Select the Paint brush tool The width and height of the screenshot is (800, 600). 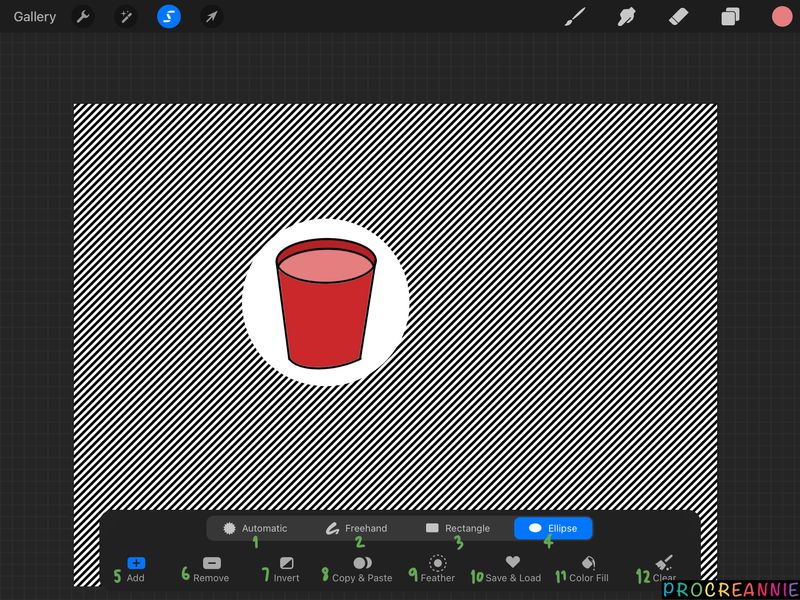pyautogui.click(x=576, y=17)
